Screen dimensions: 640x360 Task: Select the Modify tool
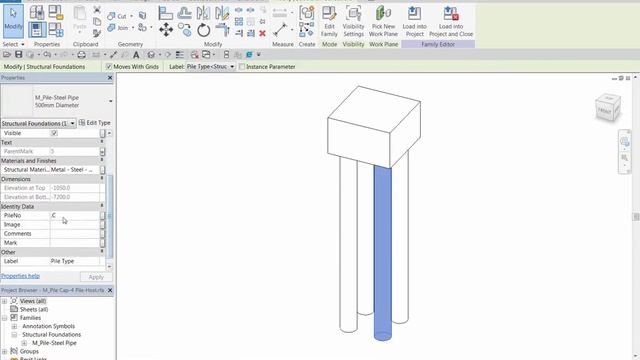[x=13, y=20]
